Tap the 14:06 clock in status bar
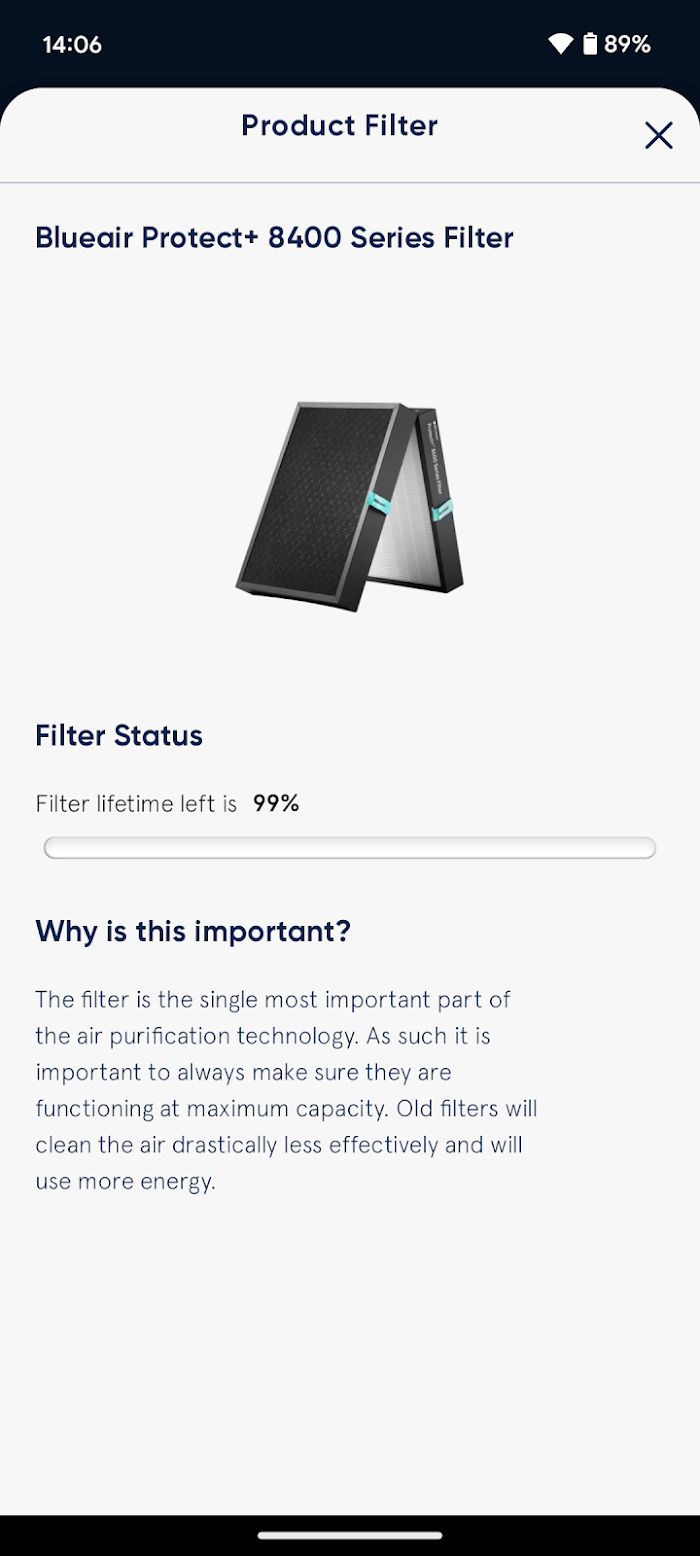 tap(72, 45)
